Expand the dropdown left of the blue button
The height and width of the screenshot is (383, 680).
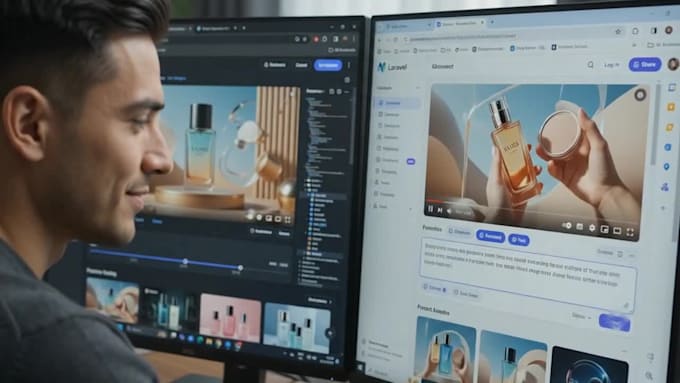[x=581, y=316]
